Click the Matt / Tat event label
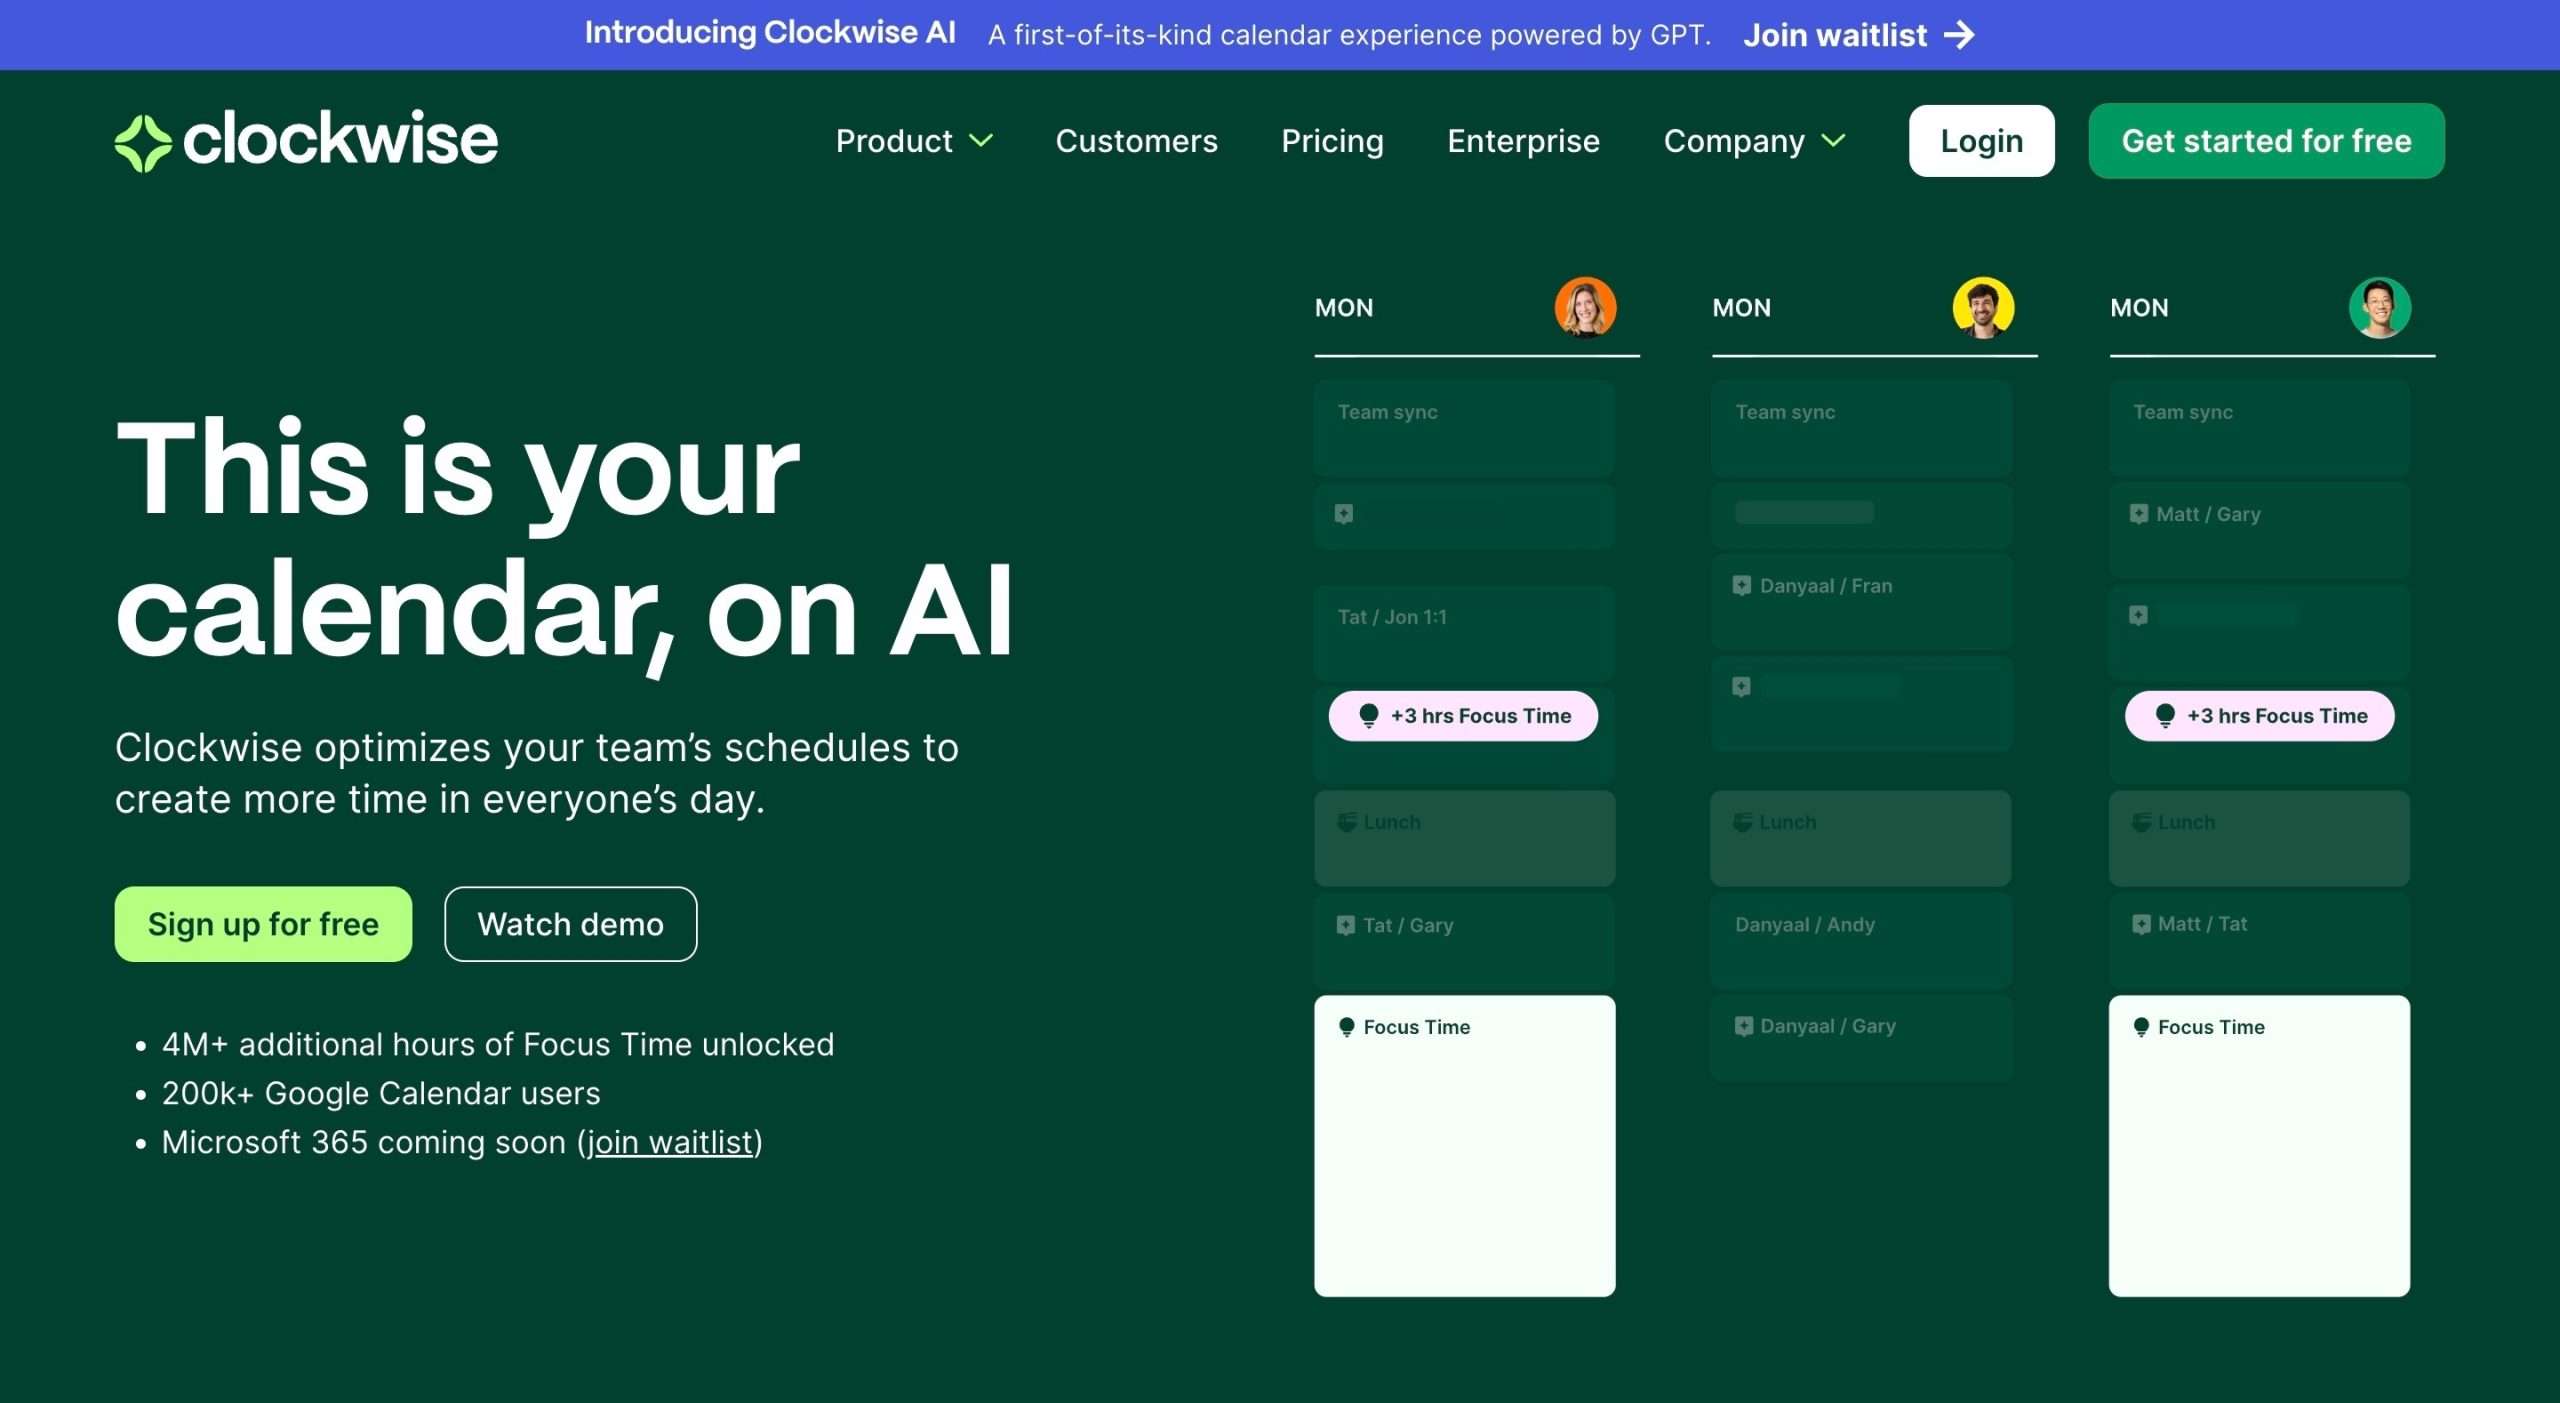 click(x=2202, y=924)
